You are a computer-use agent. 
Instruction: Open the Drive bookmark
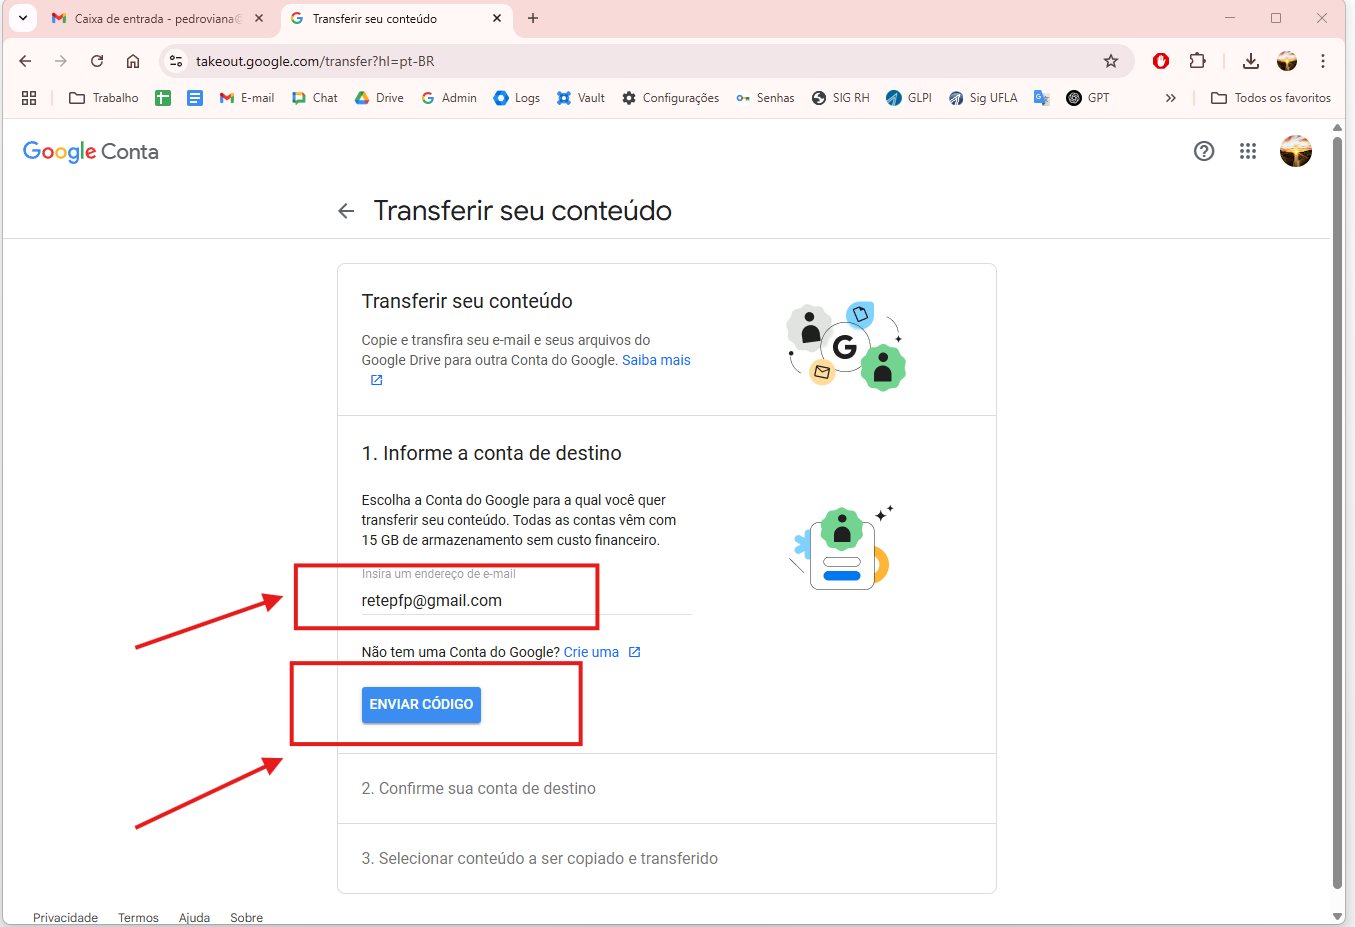[x=379, y=98]
